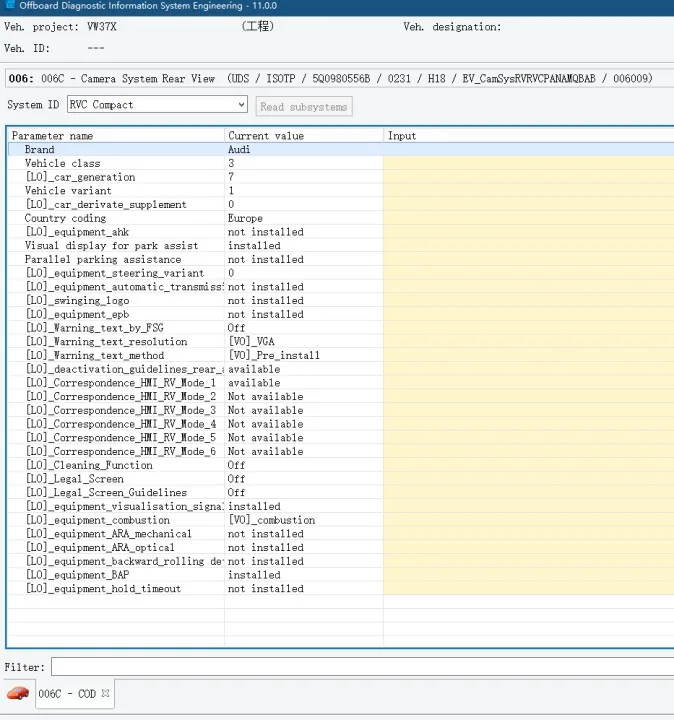Select the [LO]_deactivation_guidelines_rear row
The width and height of the screenshot is (674, 720).
341,369
